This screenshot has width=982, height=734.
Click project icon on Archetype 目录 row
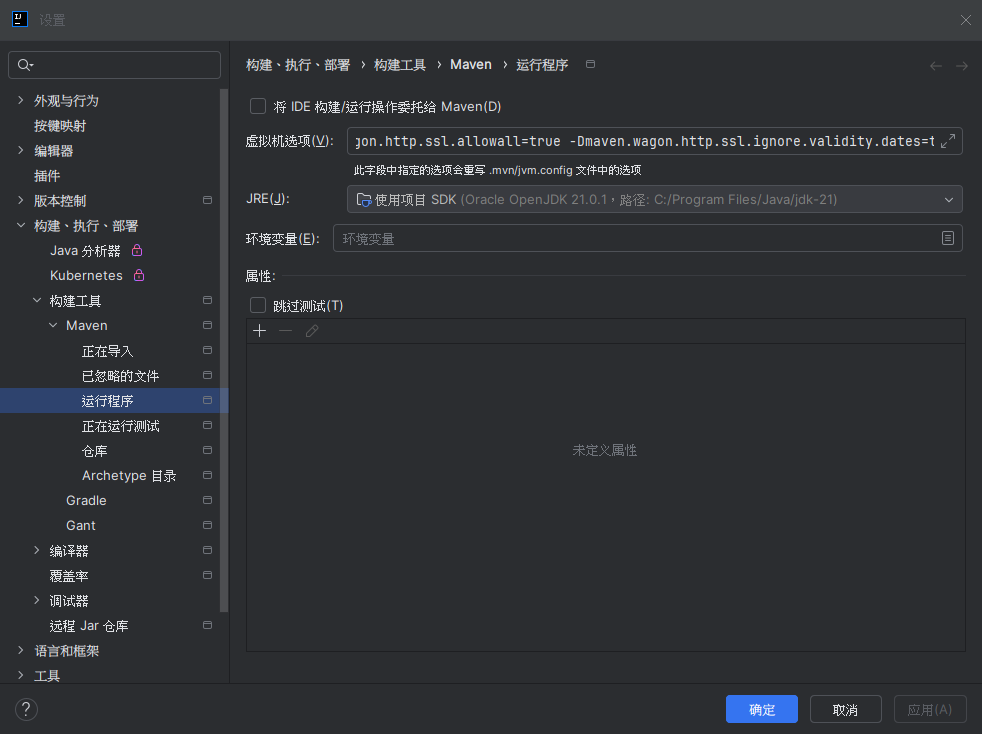pyautogui.click(x=207, y=475)
